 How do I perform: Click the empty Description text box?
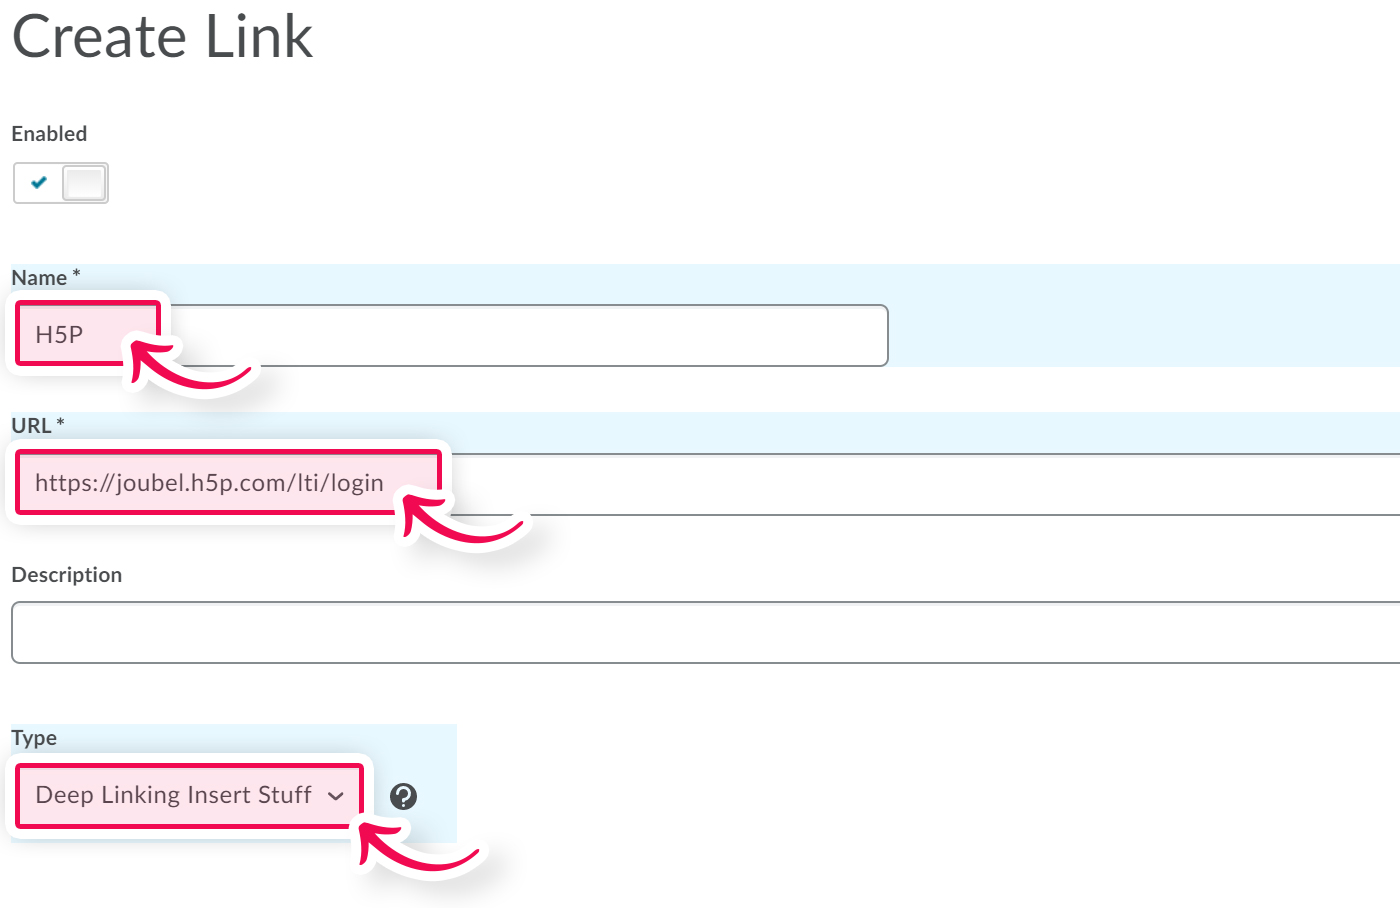tap(700, 632)
